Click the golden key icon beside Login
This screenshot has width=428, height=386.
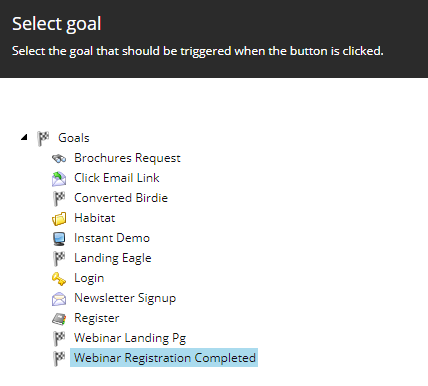pyautogui.click(x=59, y=279)
